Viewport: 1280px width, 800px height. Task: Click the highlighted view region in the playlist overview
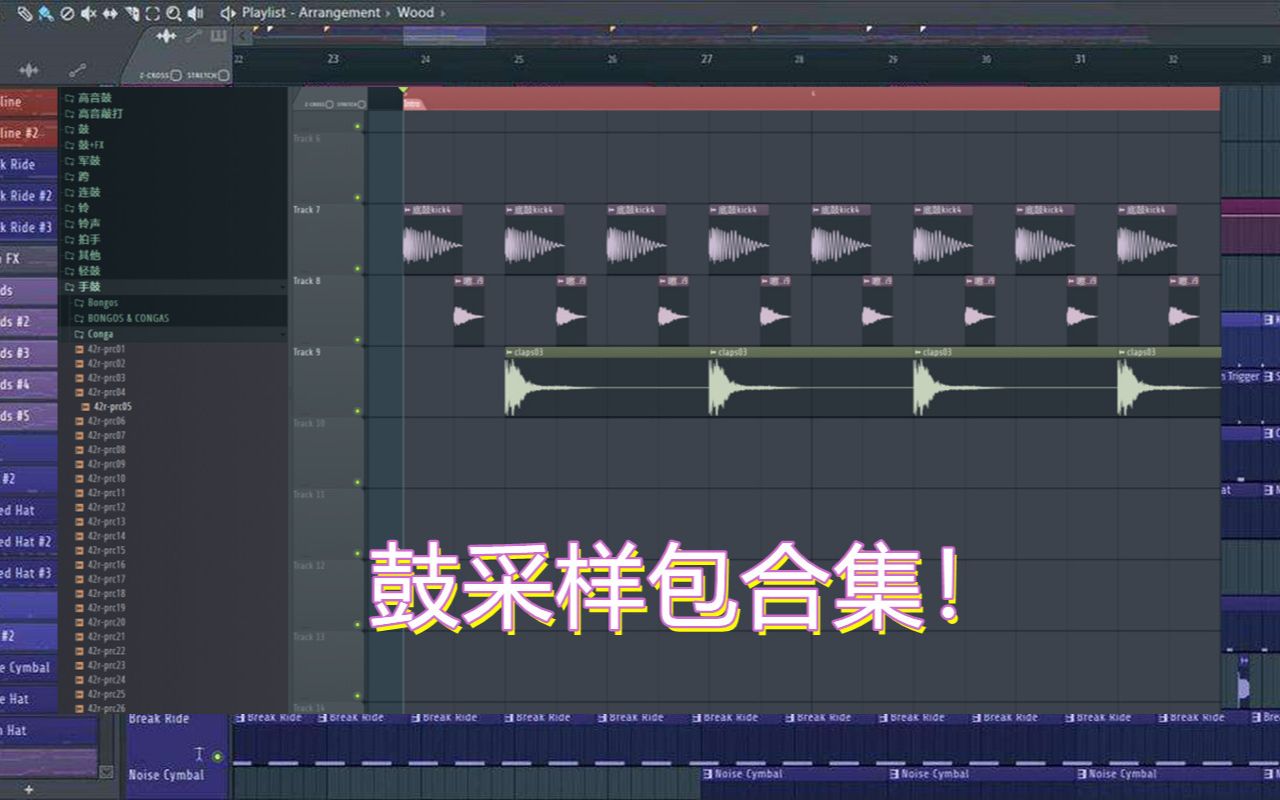tap(445, 36)
